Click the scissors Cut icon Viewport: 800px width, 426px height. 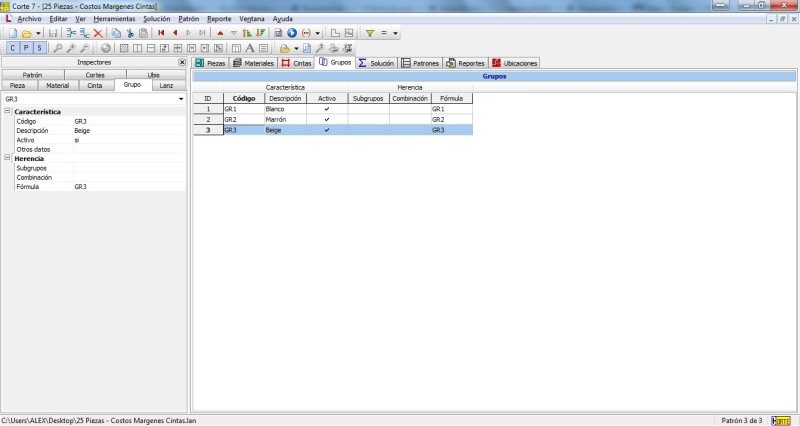pos(130,33)
